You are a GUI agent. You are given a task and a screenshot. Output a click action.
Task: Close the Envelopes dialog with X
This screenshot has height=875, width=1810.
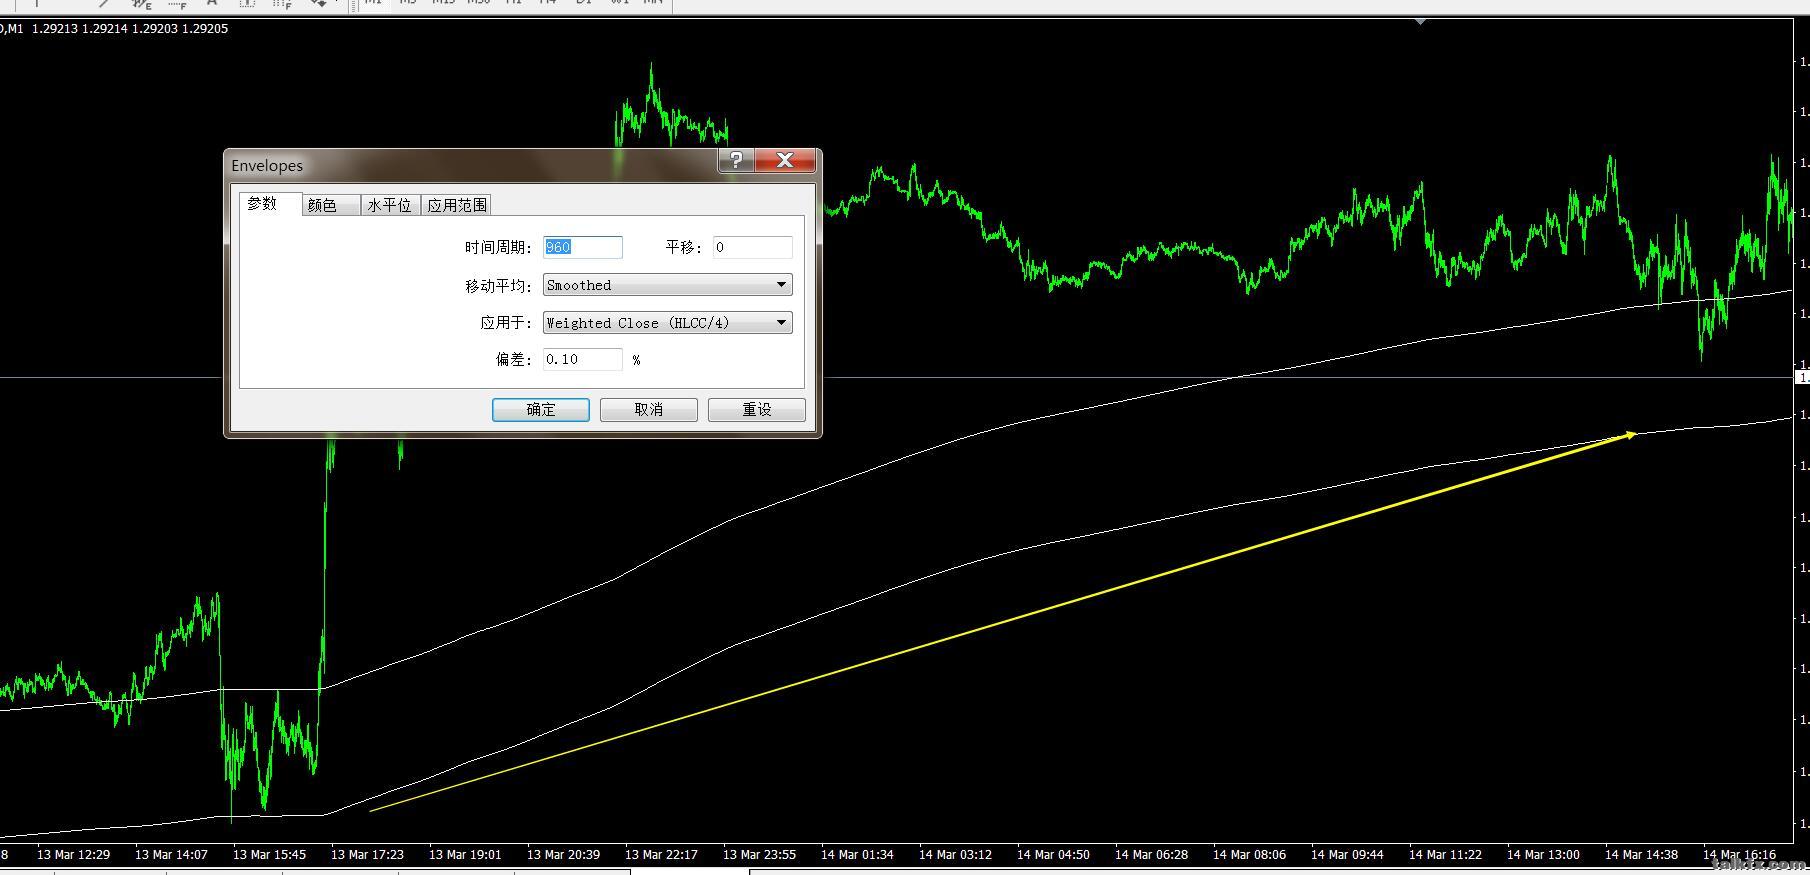785,160
